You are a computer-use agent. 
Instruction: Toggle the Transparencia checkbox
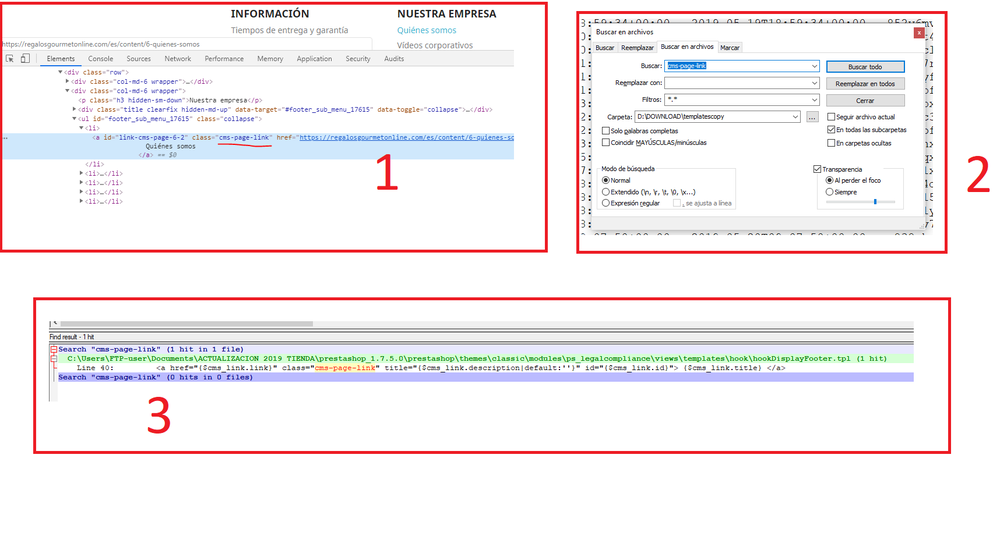click(817, 169)
